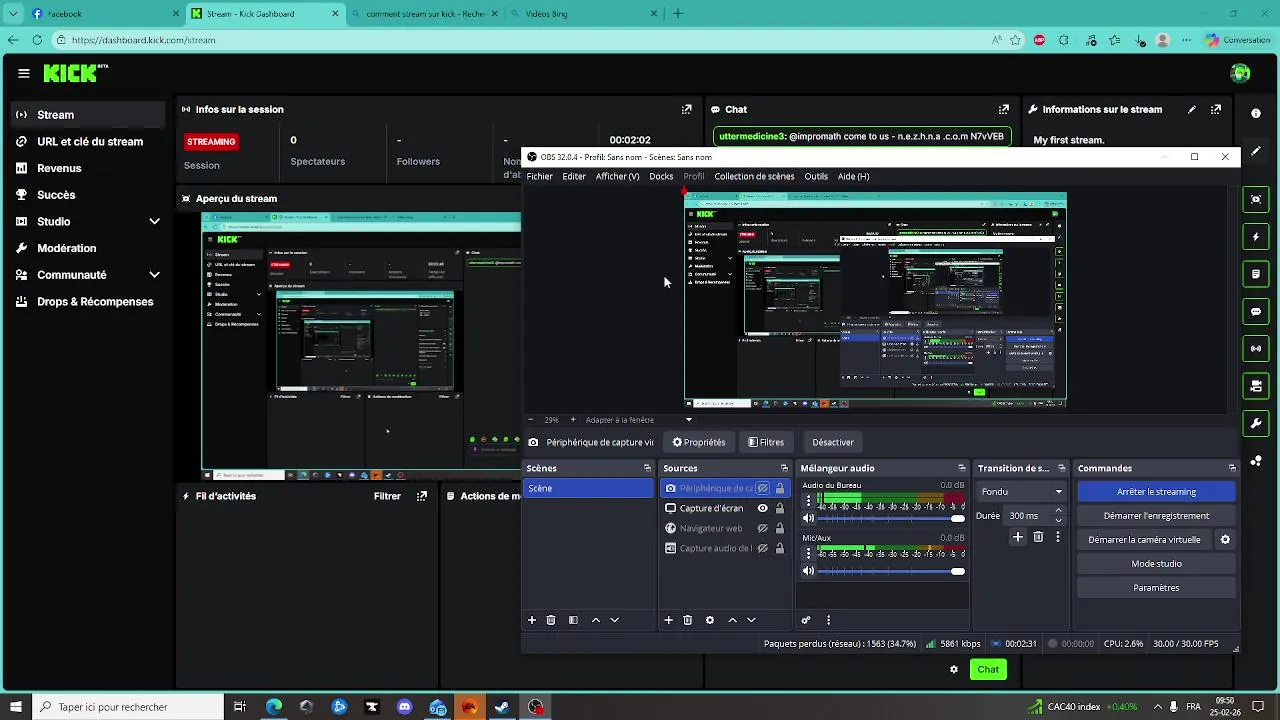Viewport: 1280px width, 720px height.
Task: Toggle visibility of Capture audio source
Action: [762, 548]
